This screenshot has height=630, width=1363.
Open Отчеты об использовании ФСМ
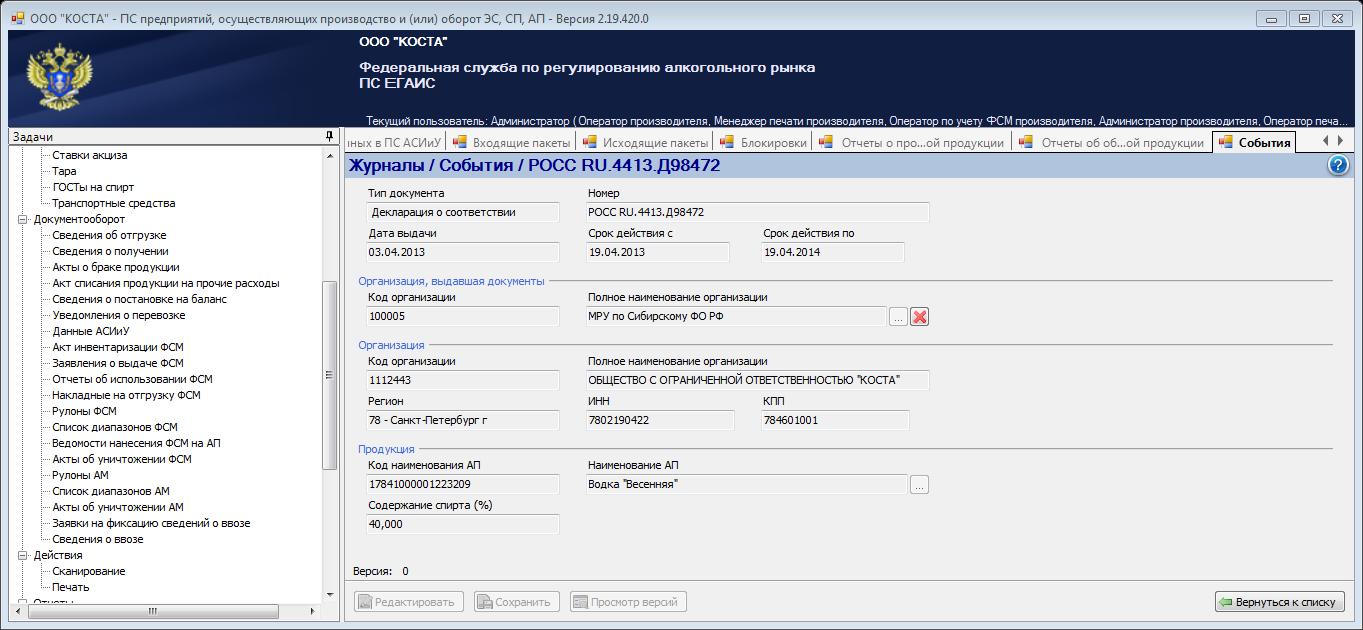(x=132, y=379)
